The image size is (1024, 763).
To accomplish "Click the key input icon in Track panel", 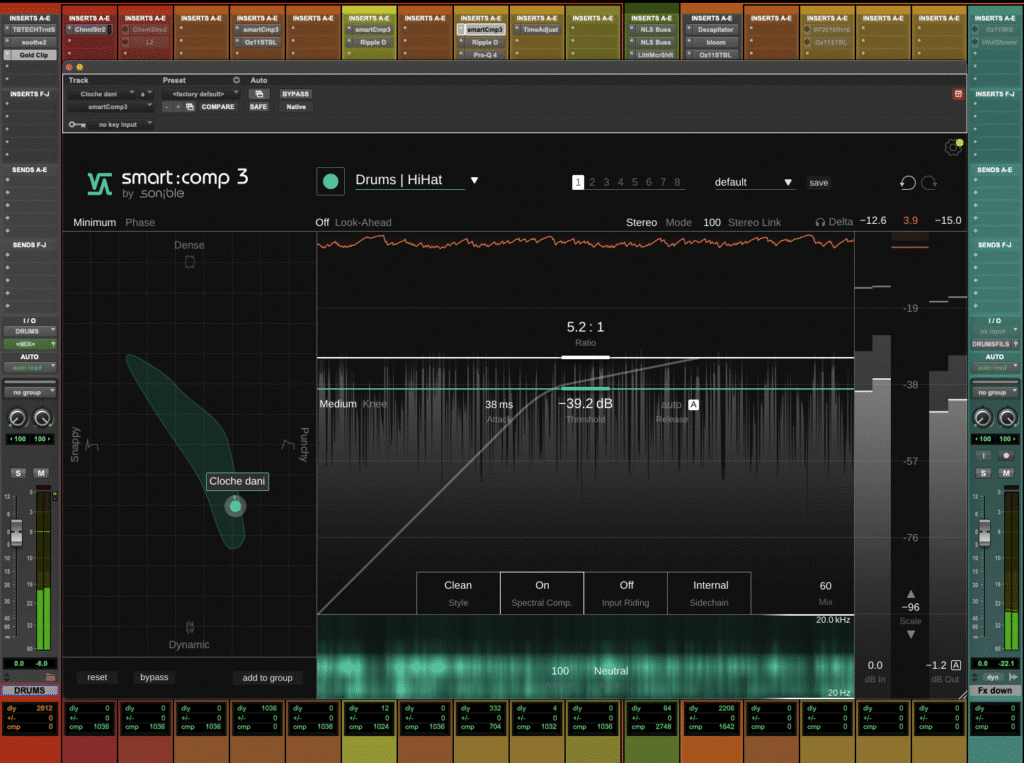I will pyautogui.click(x=75, y=123).
